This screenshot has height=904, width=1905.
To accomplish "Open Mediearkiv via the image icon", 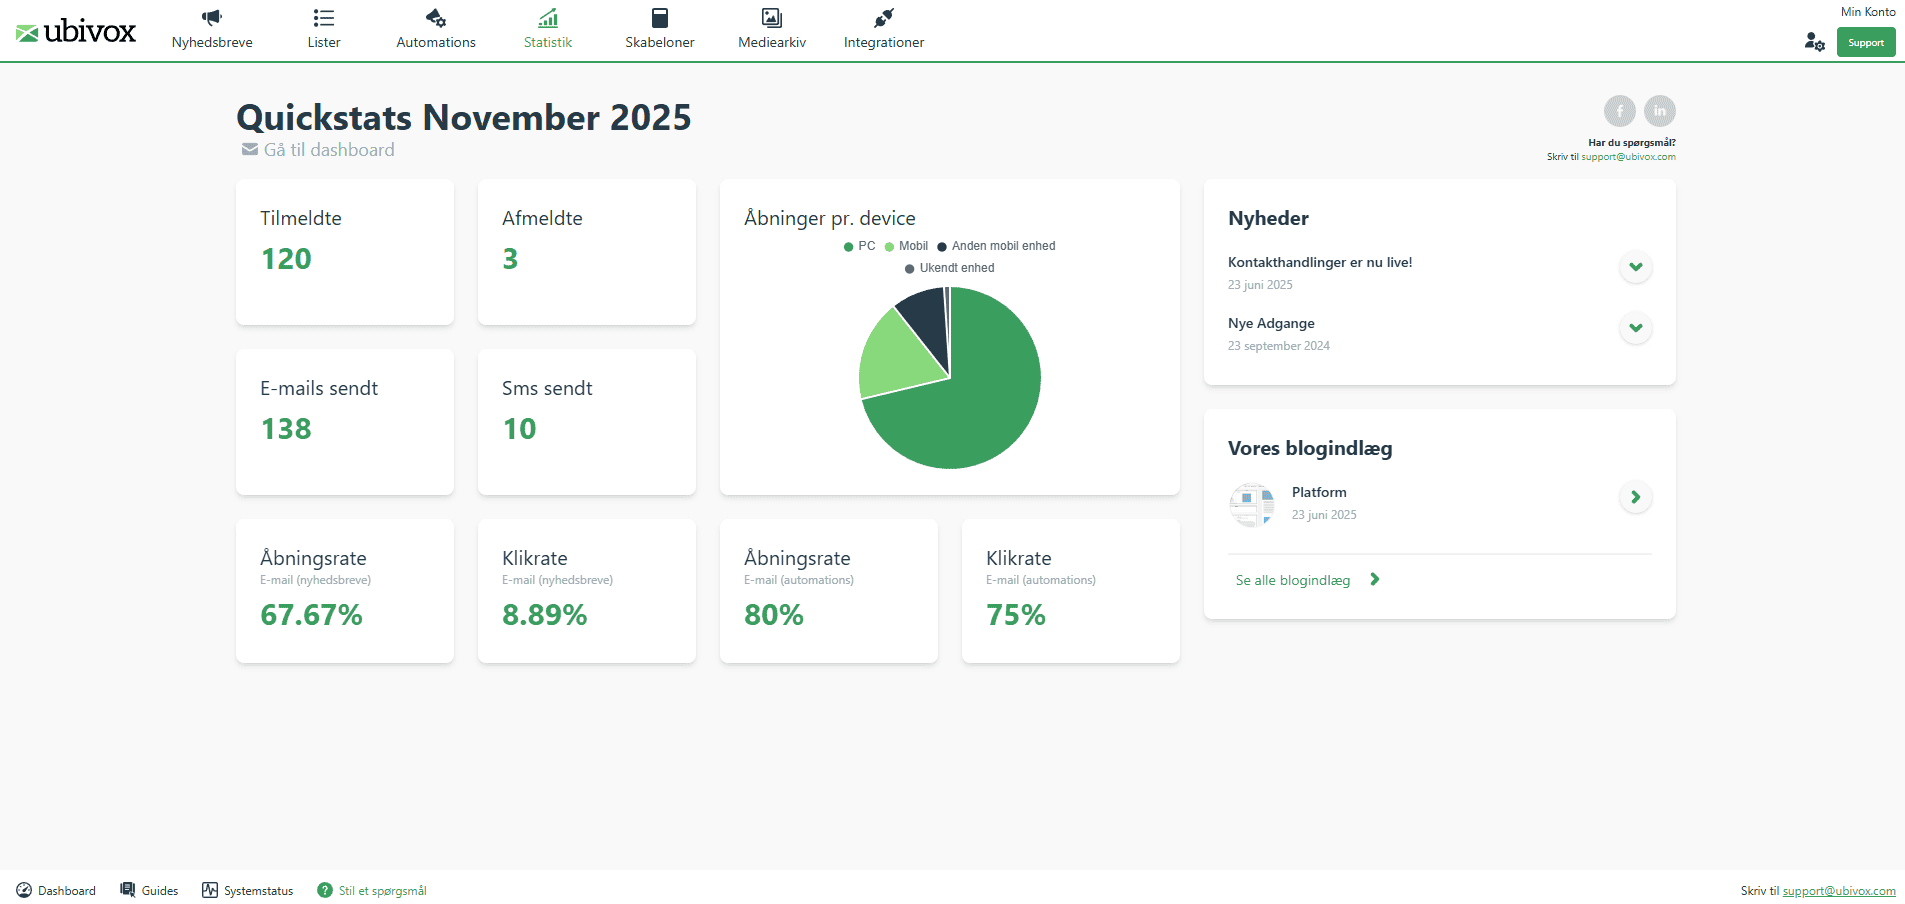I will [771, 17].
